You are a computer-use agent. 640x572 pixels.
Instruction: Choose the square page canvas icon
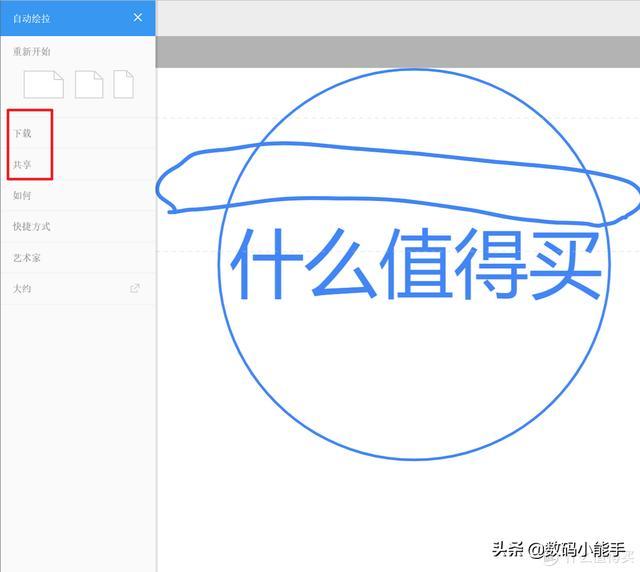pyautogui.click(x=89, y=84)
